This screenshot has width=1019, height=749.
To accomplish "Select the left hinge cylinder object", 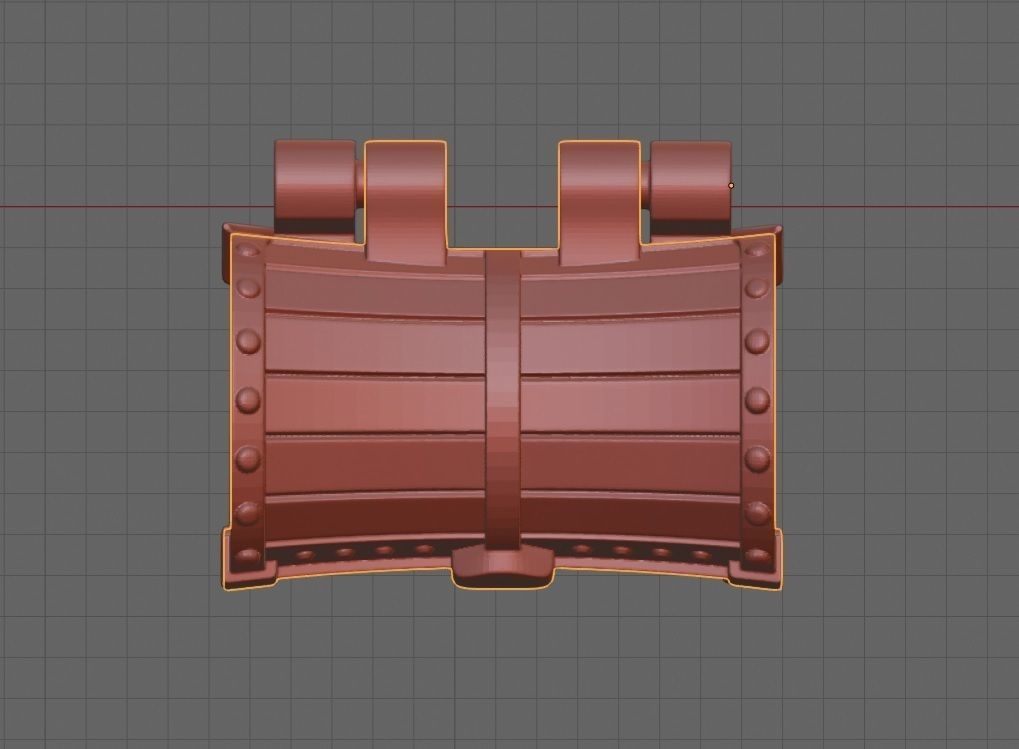I will coord(315,185).
